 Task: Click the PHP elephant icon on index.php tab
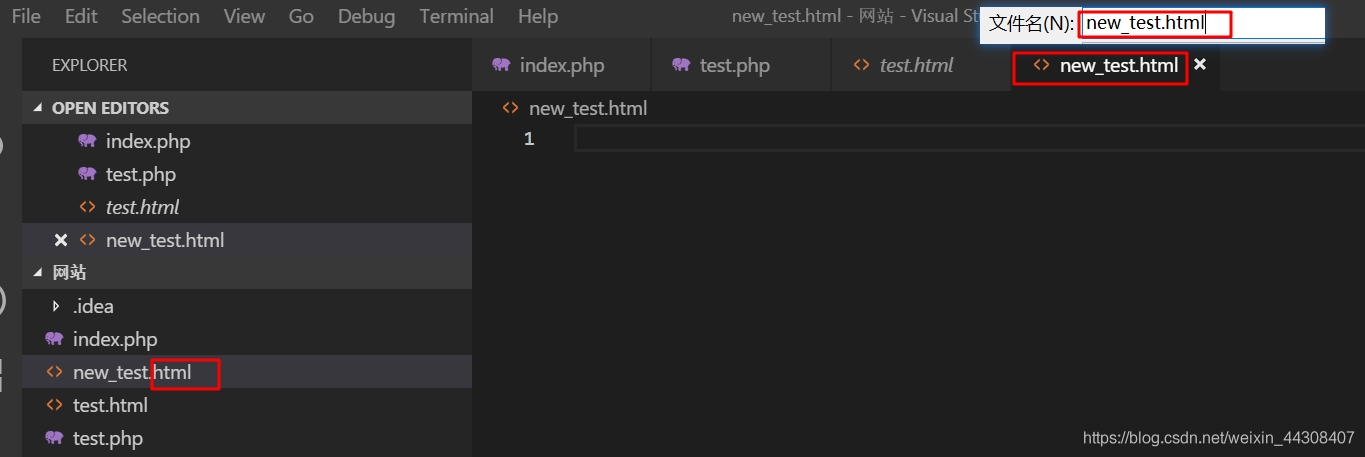[501, 65]
